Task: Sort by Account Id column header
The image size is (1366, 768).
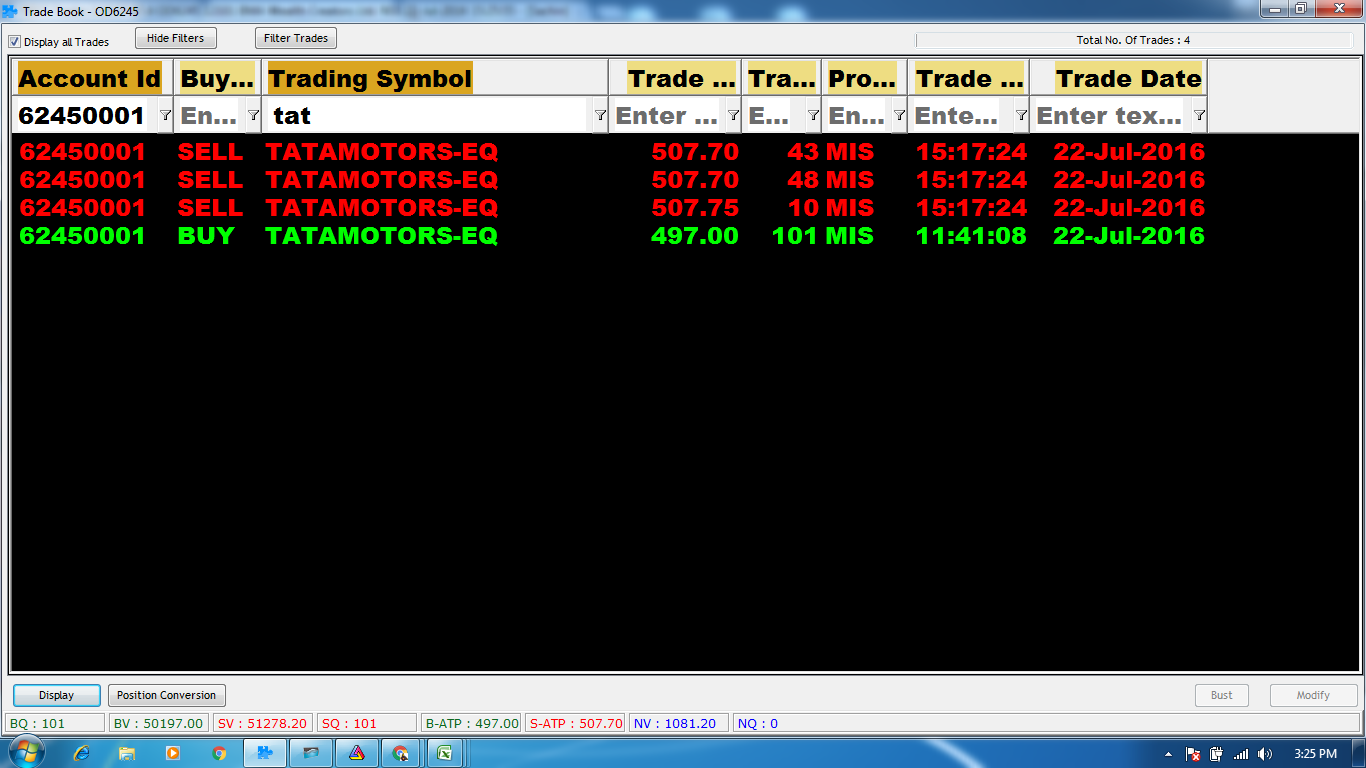Action: click(x=90, y=78)
